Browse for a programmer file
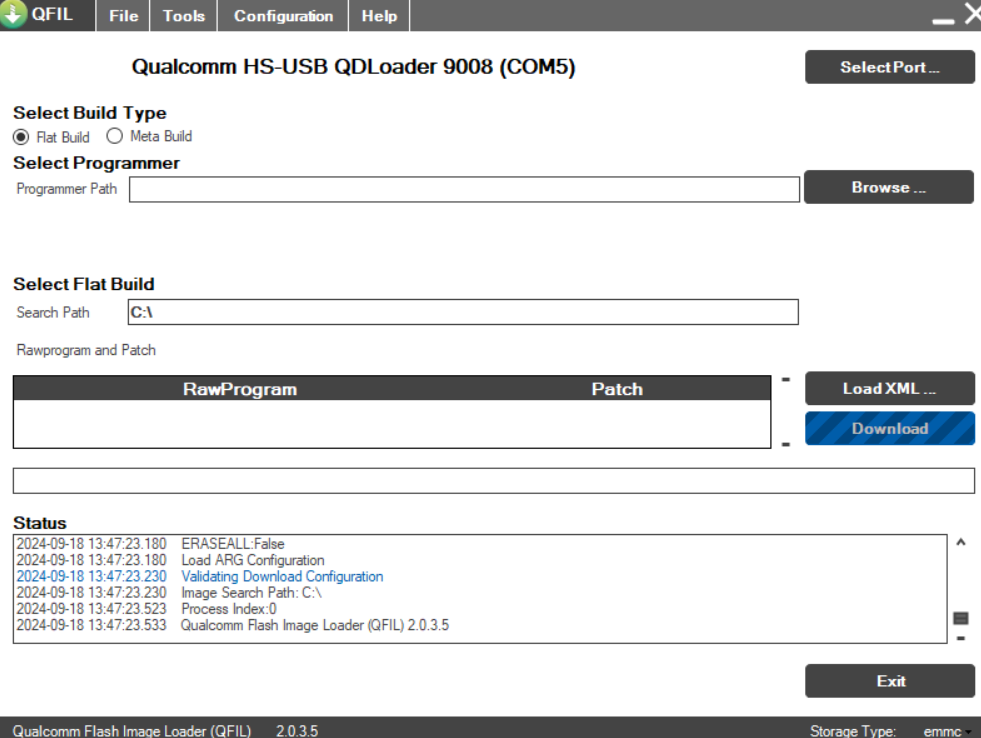 tap(888, 187)
